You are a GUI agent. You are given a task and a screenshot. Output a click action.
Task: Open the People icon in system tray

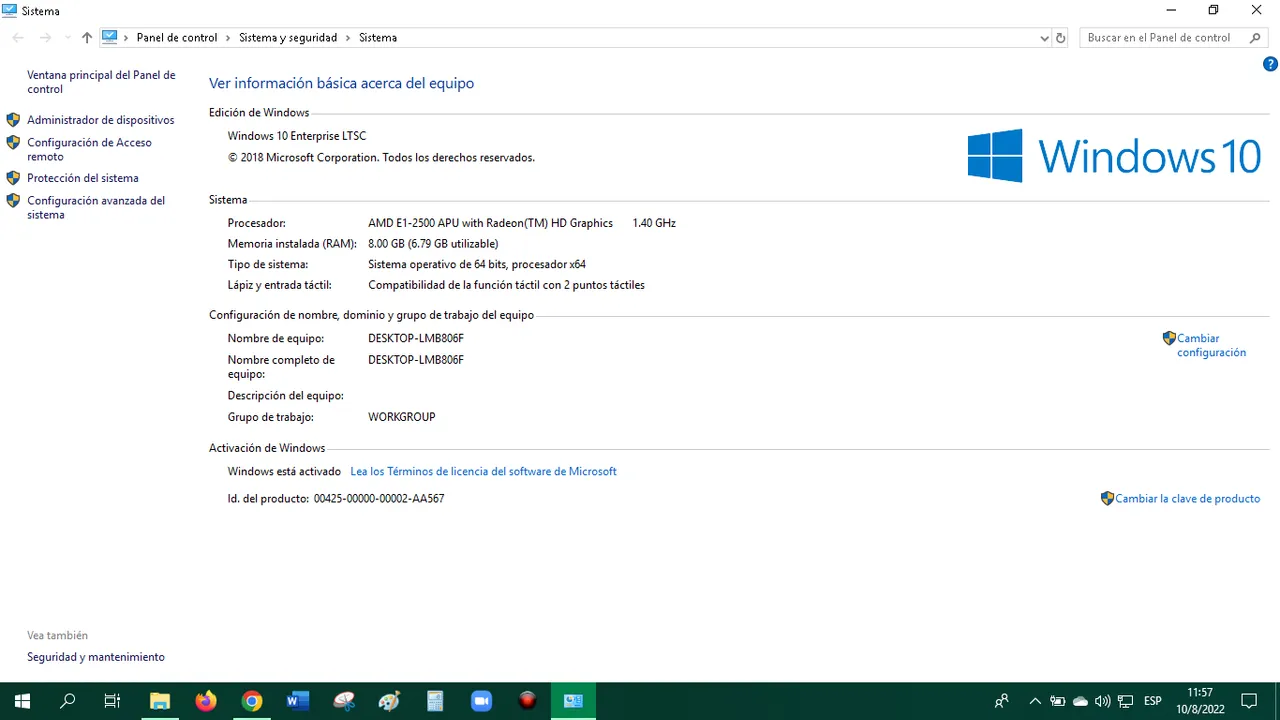tap(1002, 701)
